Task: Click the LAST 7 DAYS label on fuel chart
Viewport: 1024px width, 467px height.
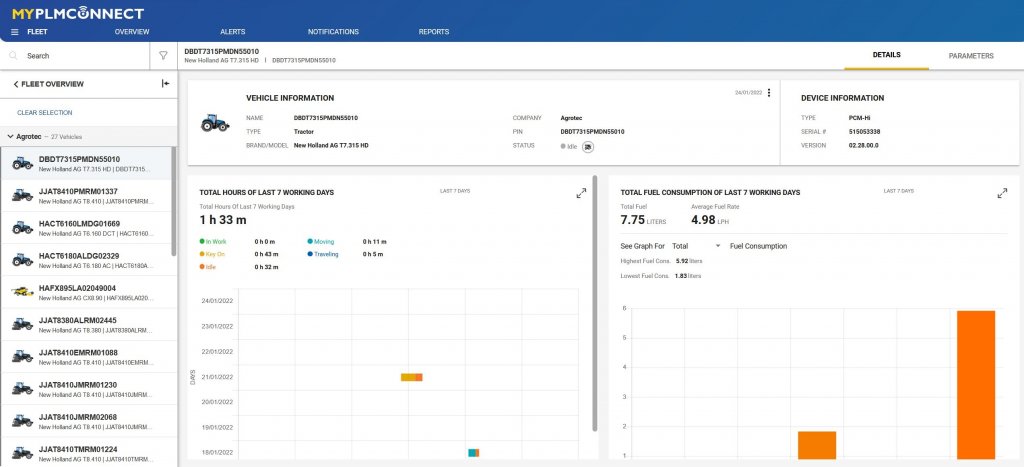Action: pyautogui.click(x=899, y=191)
